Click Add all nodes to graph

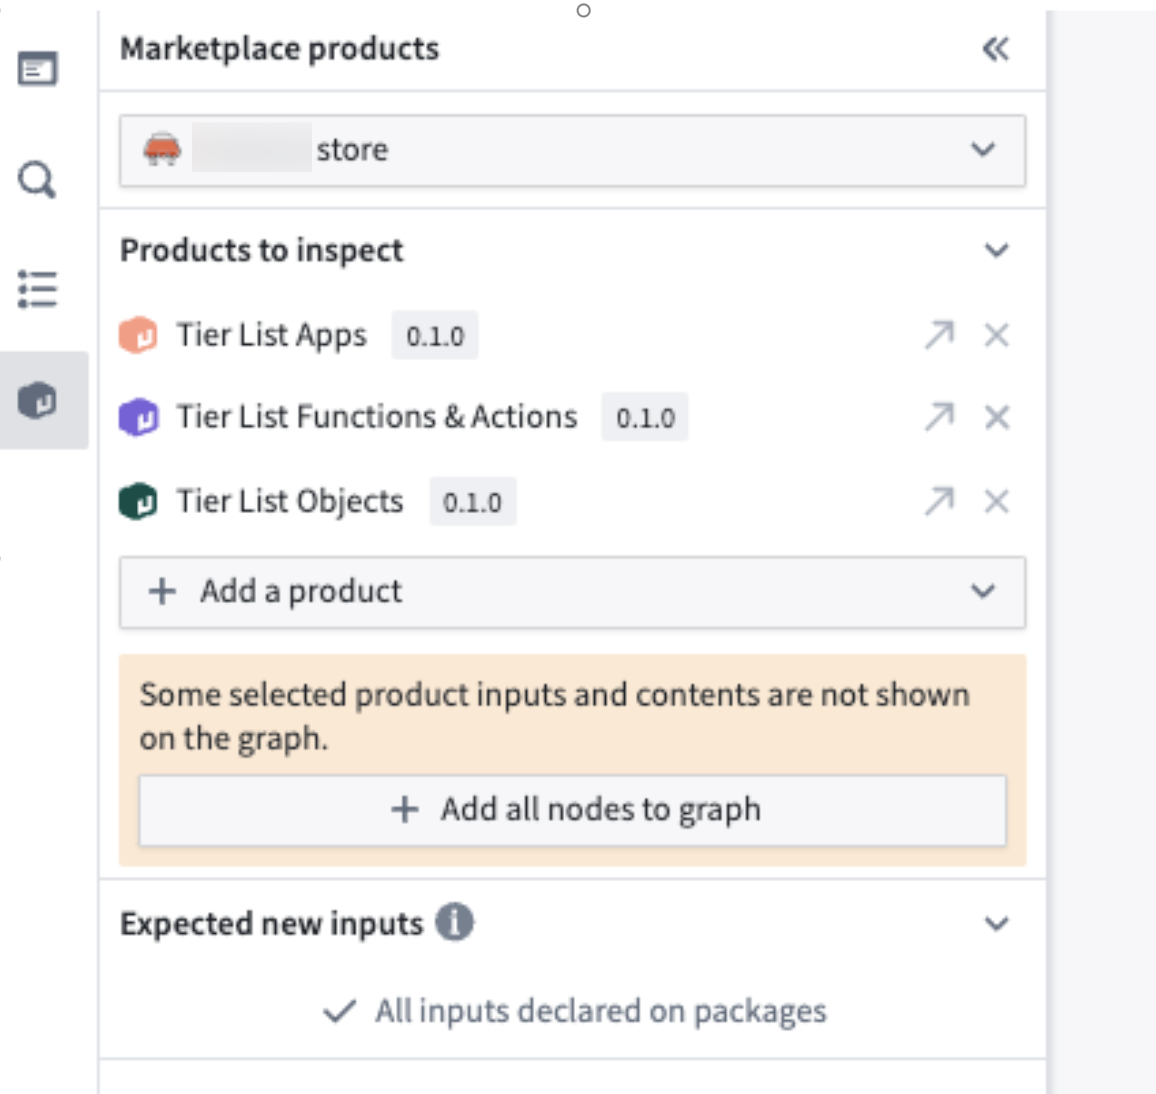click(574, 810)
